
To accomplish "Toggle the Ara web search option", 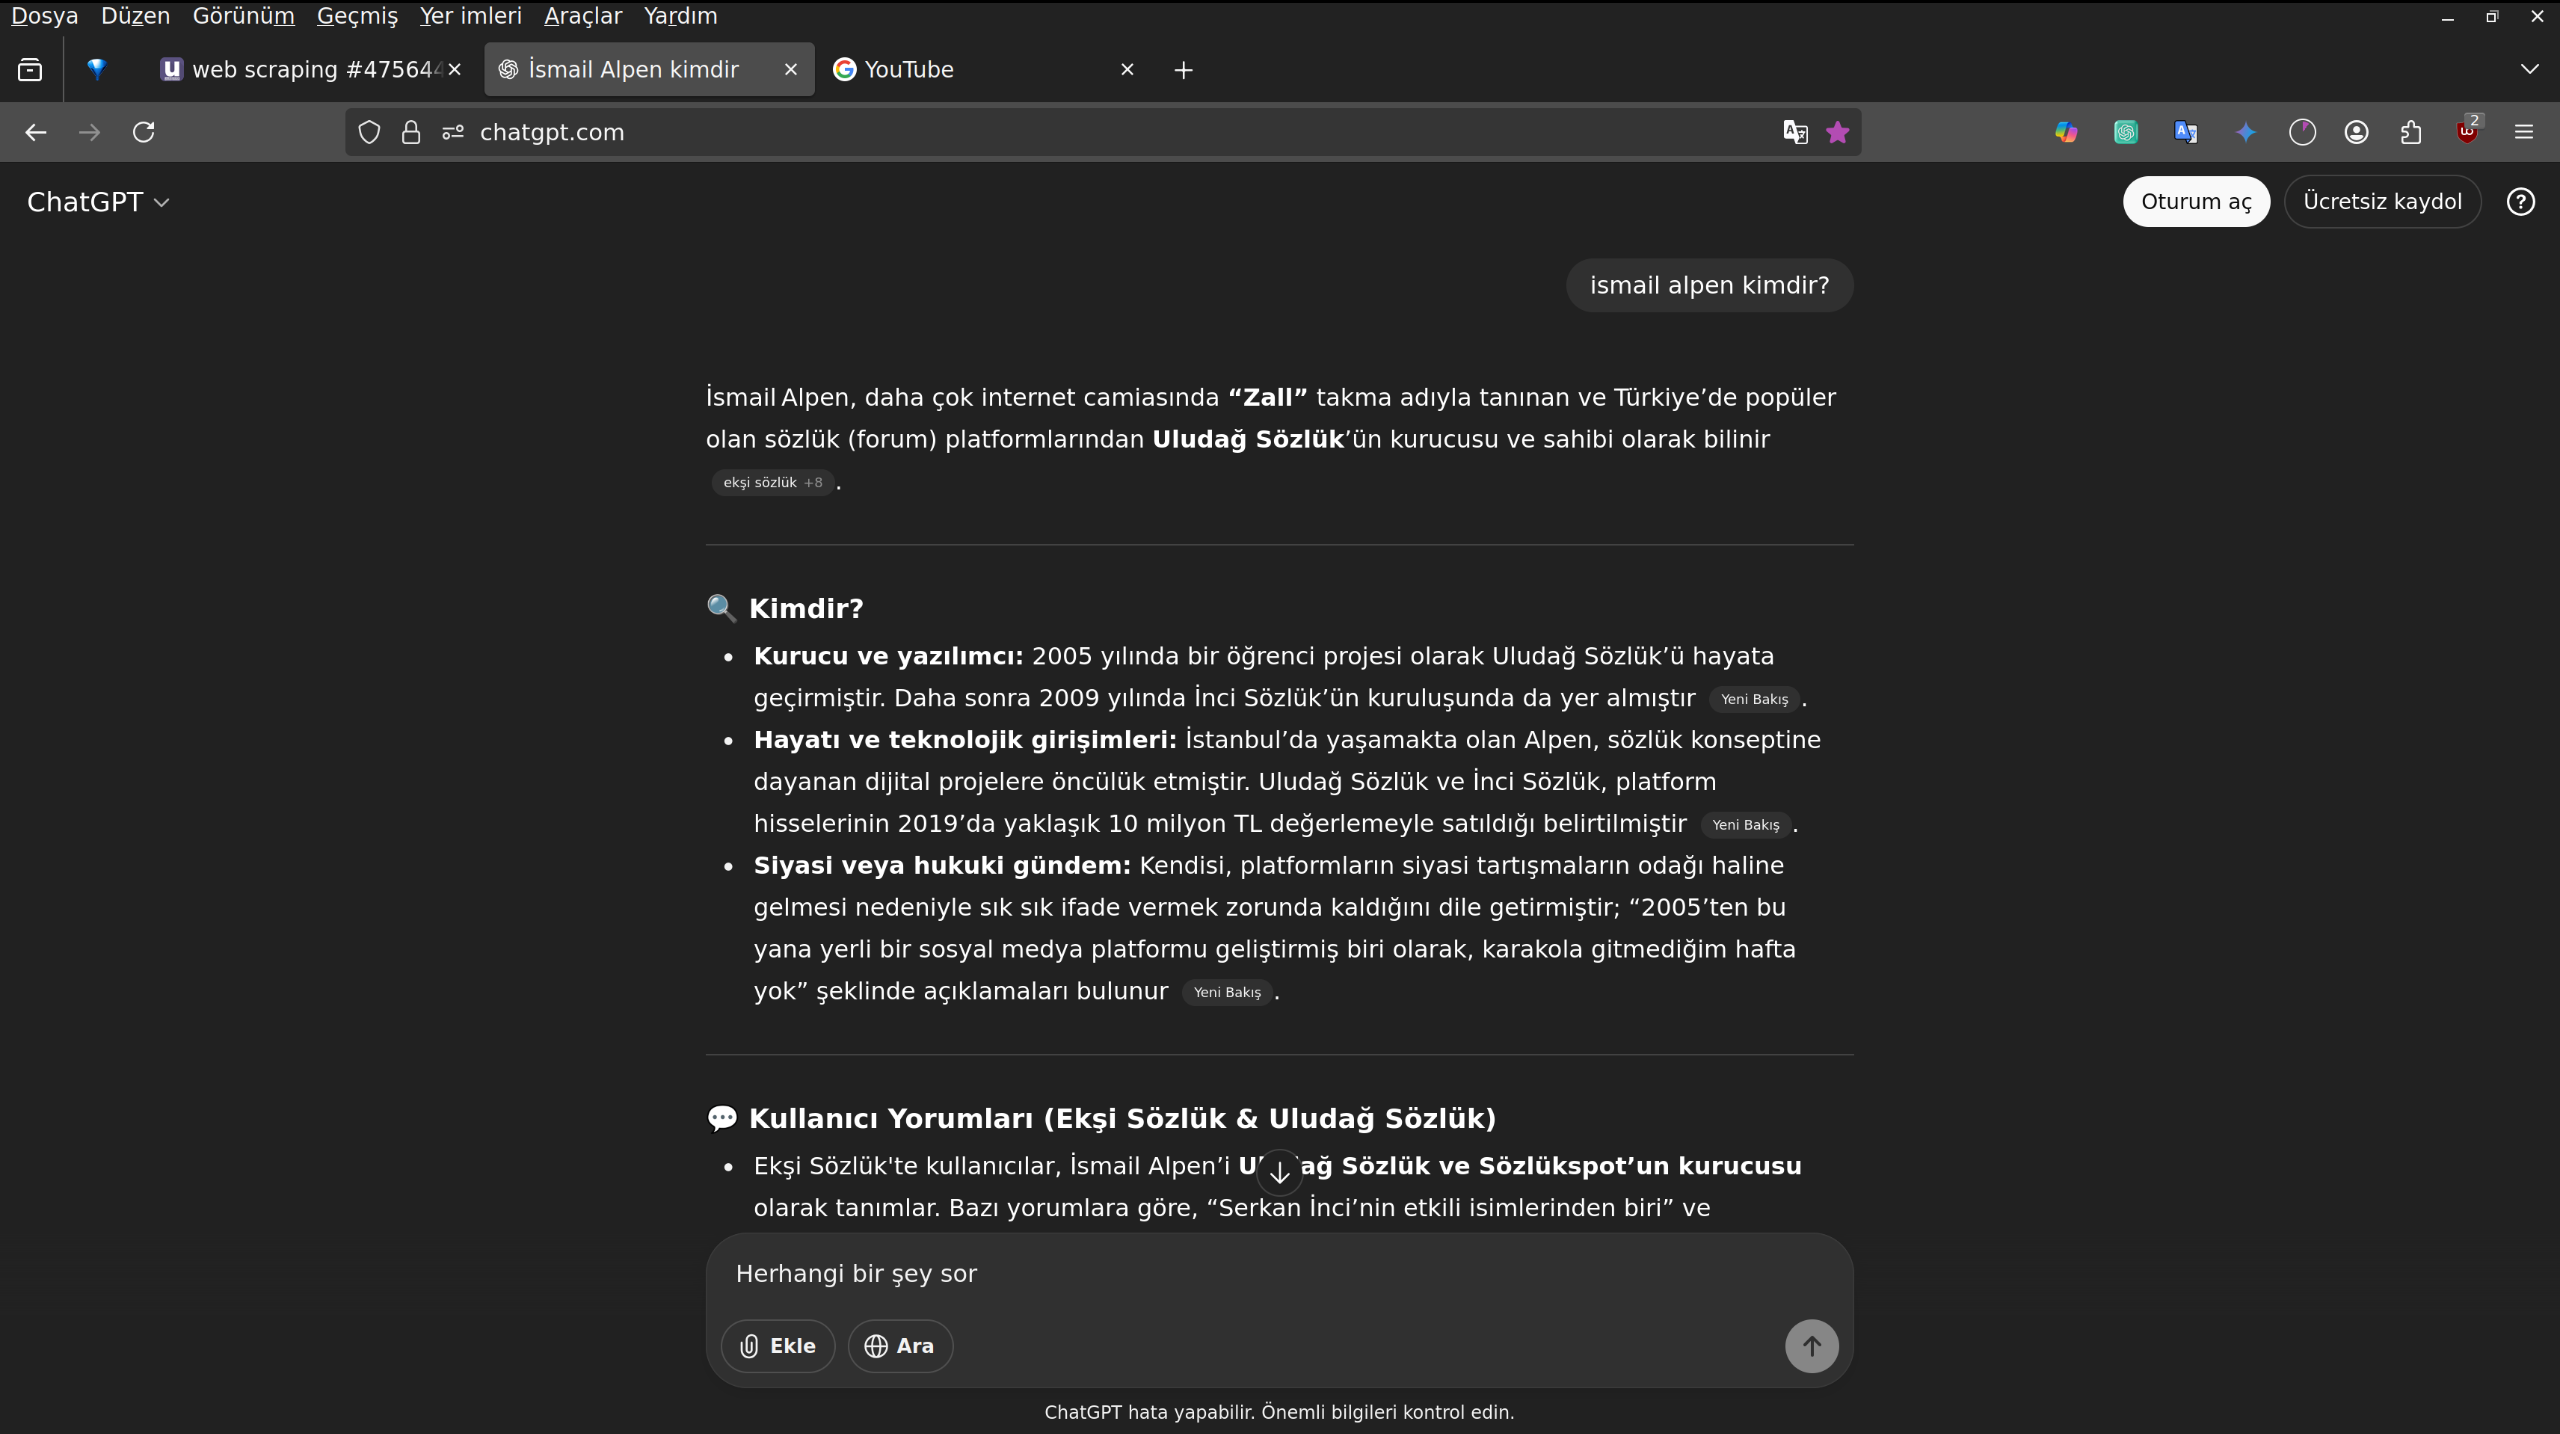I will (x=899, y=1346).
